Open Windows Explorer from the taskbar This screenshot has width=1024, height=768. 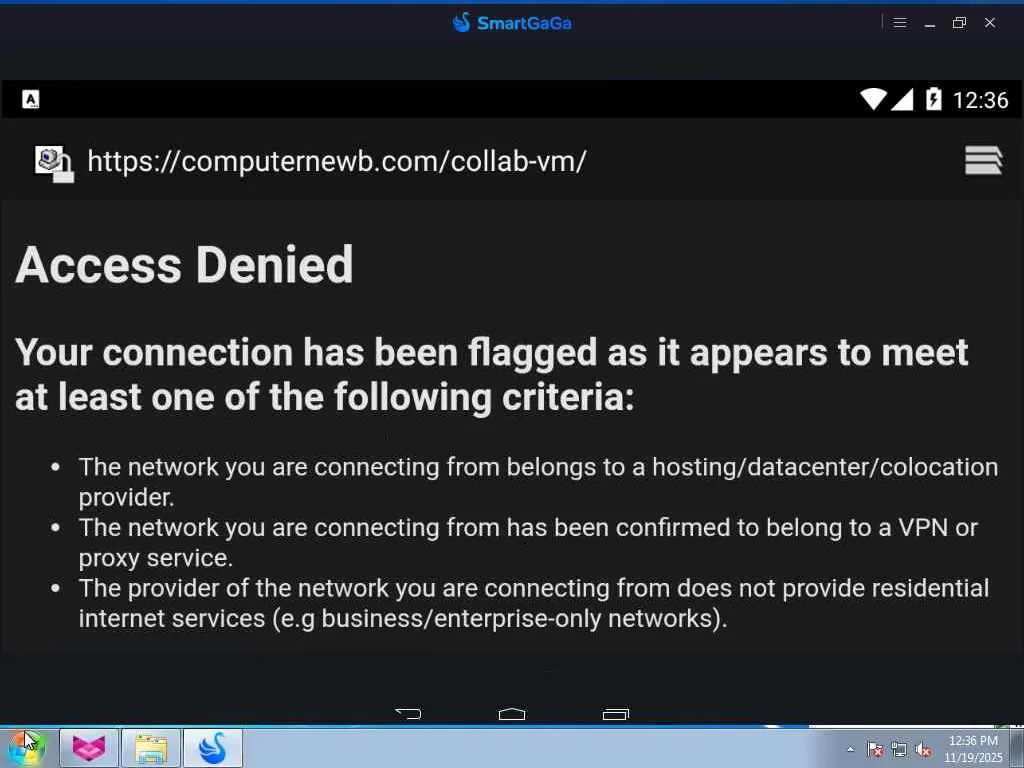151,748
